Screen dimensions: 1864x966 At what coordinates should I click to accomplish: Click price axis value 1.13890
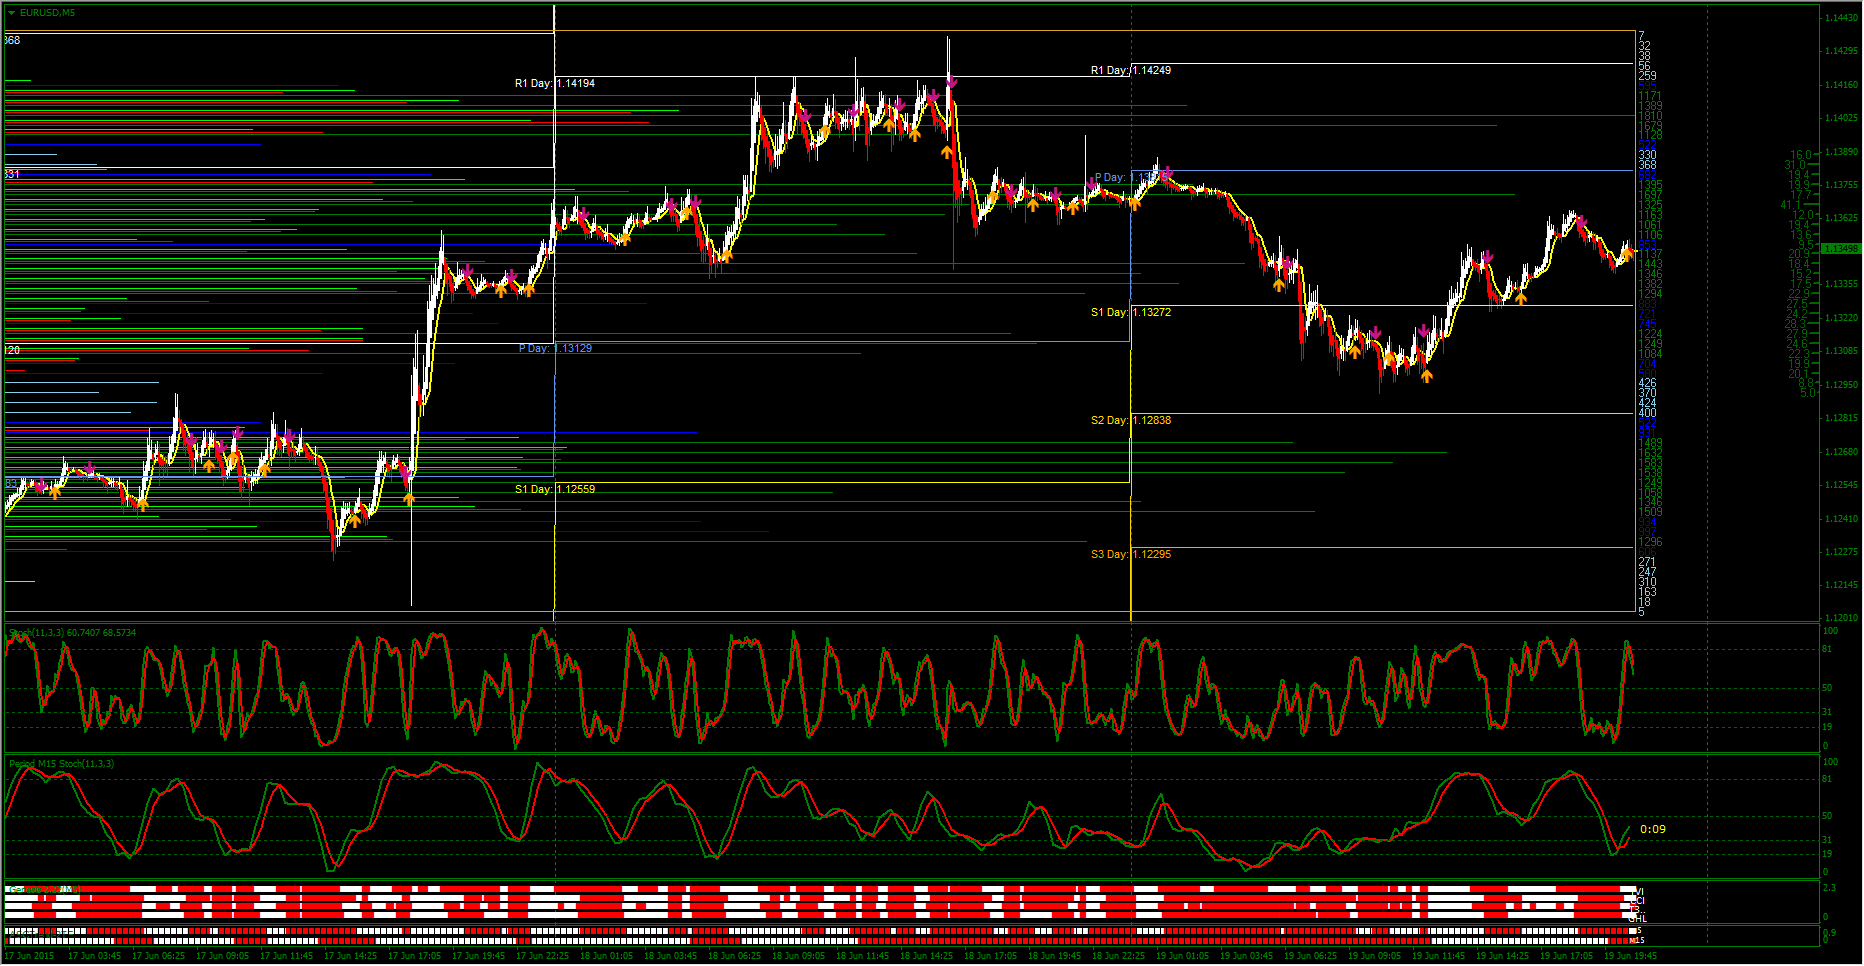(x=1842, y=152)
